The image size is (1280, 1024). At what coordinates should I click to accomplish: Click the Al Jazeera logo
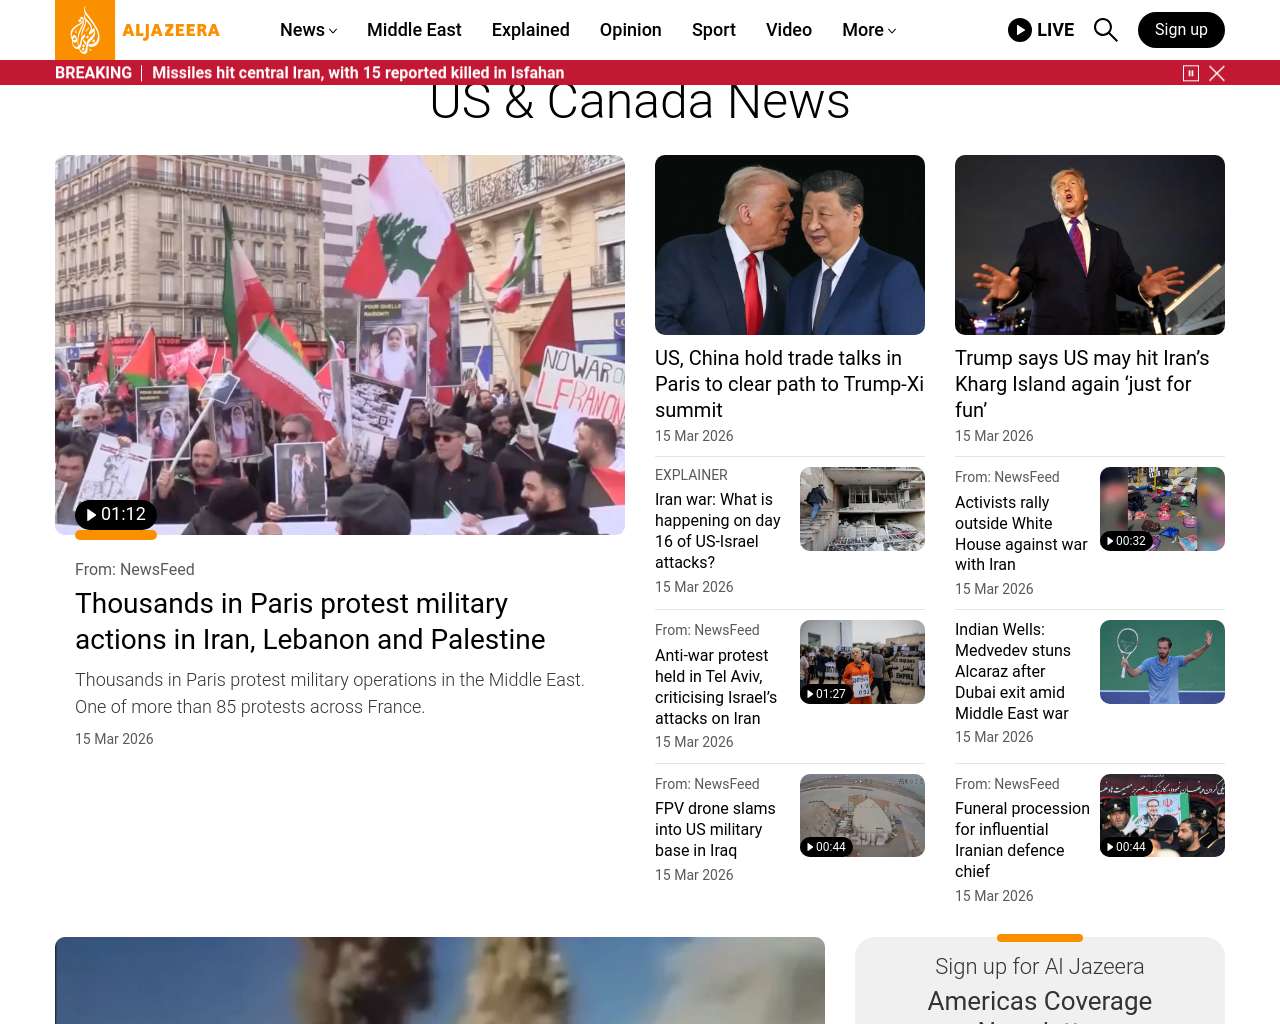point(138,30)
